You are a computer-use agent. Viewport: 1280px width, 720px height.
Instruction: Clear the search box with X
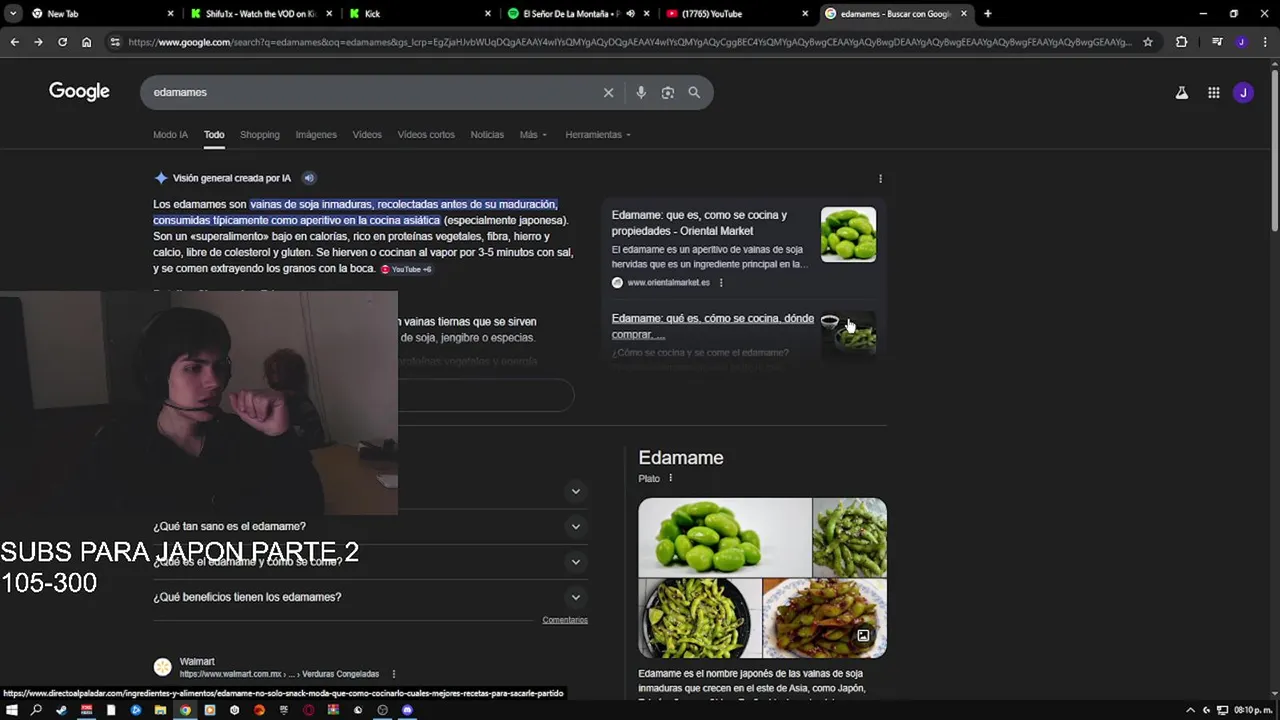(608, 92)
